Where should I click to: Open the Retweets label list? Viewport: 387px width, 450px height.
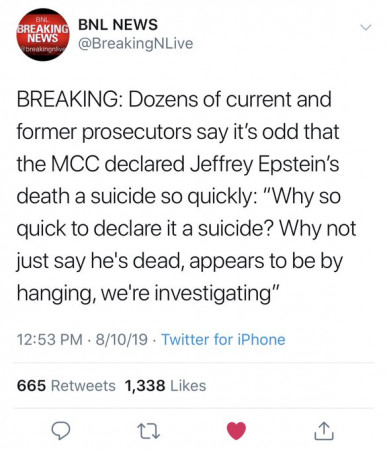pos(83,386)
